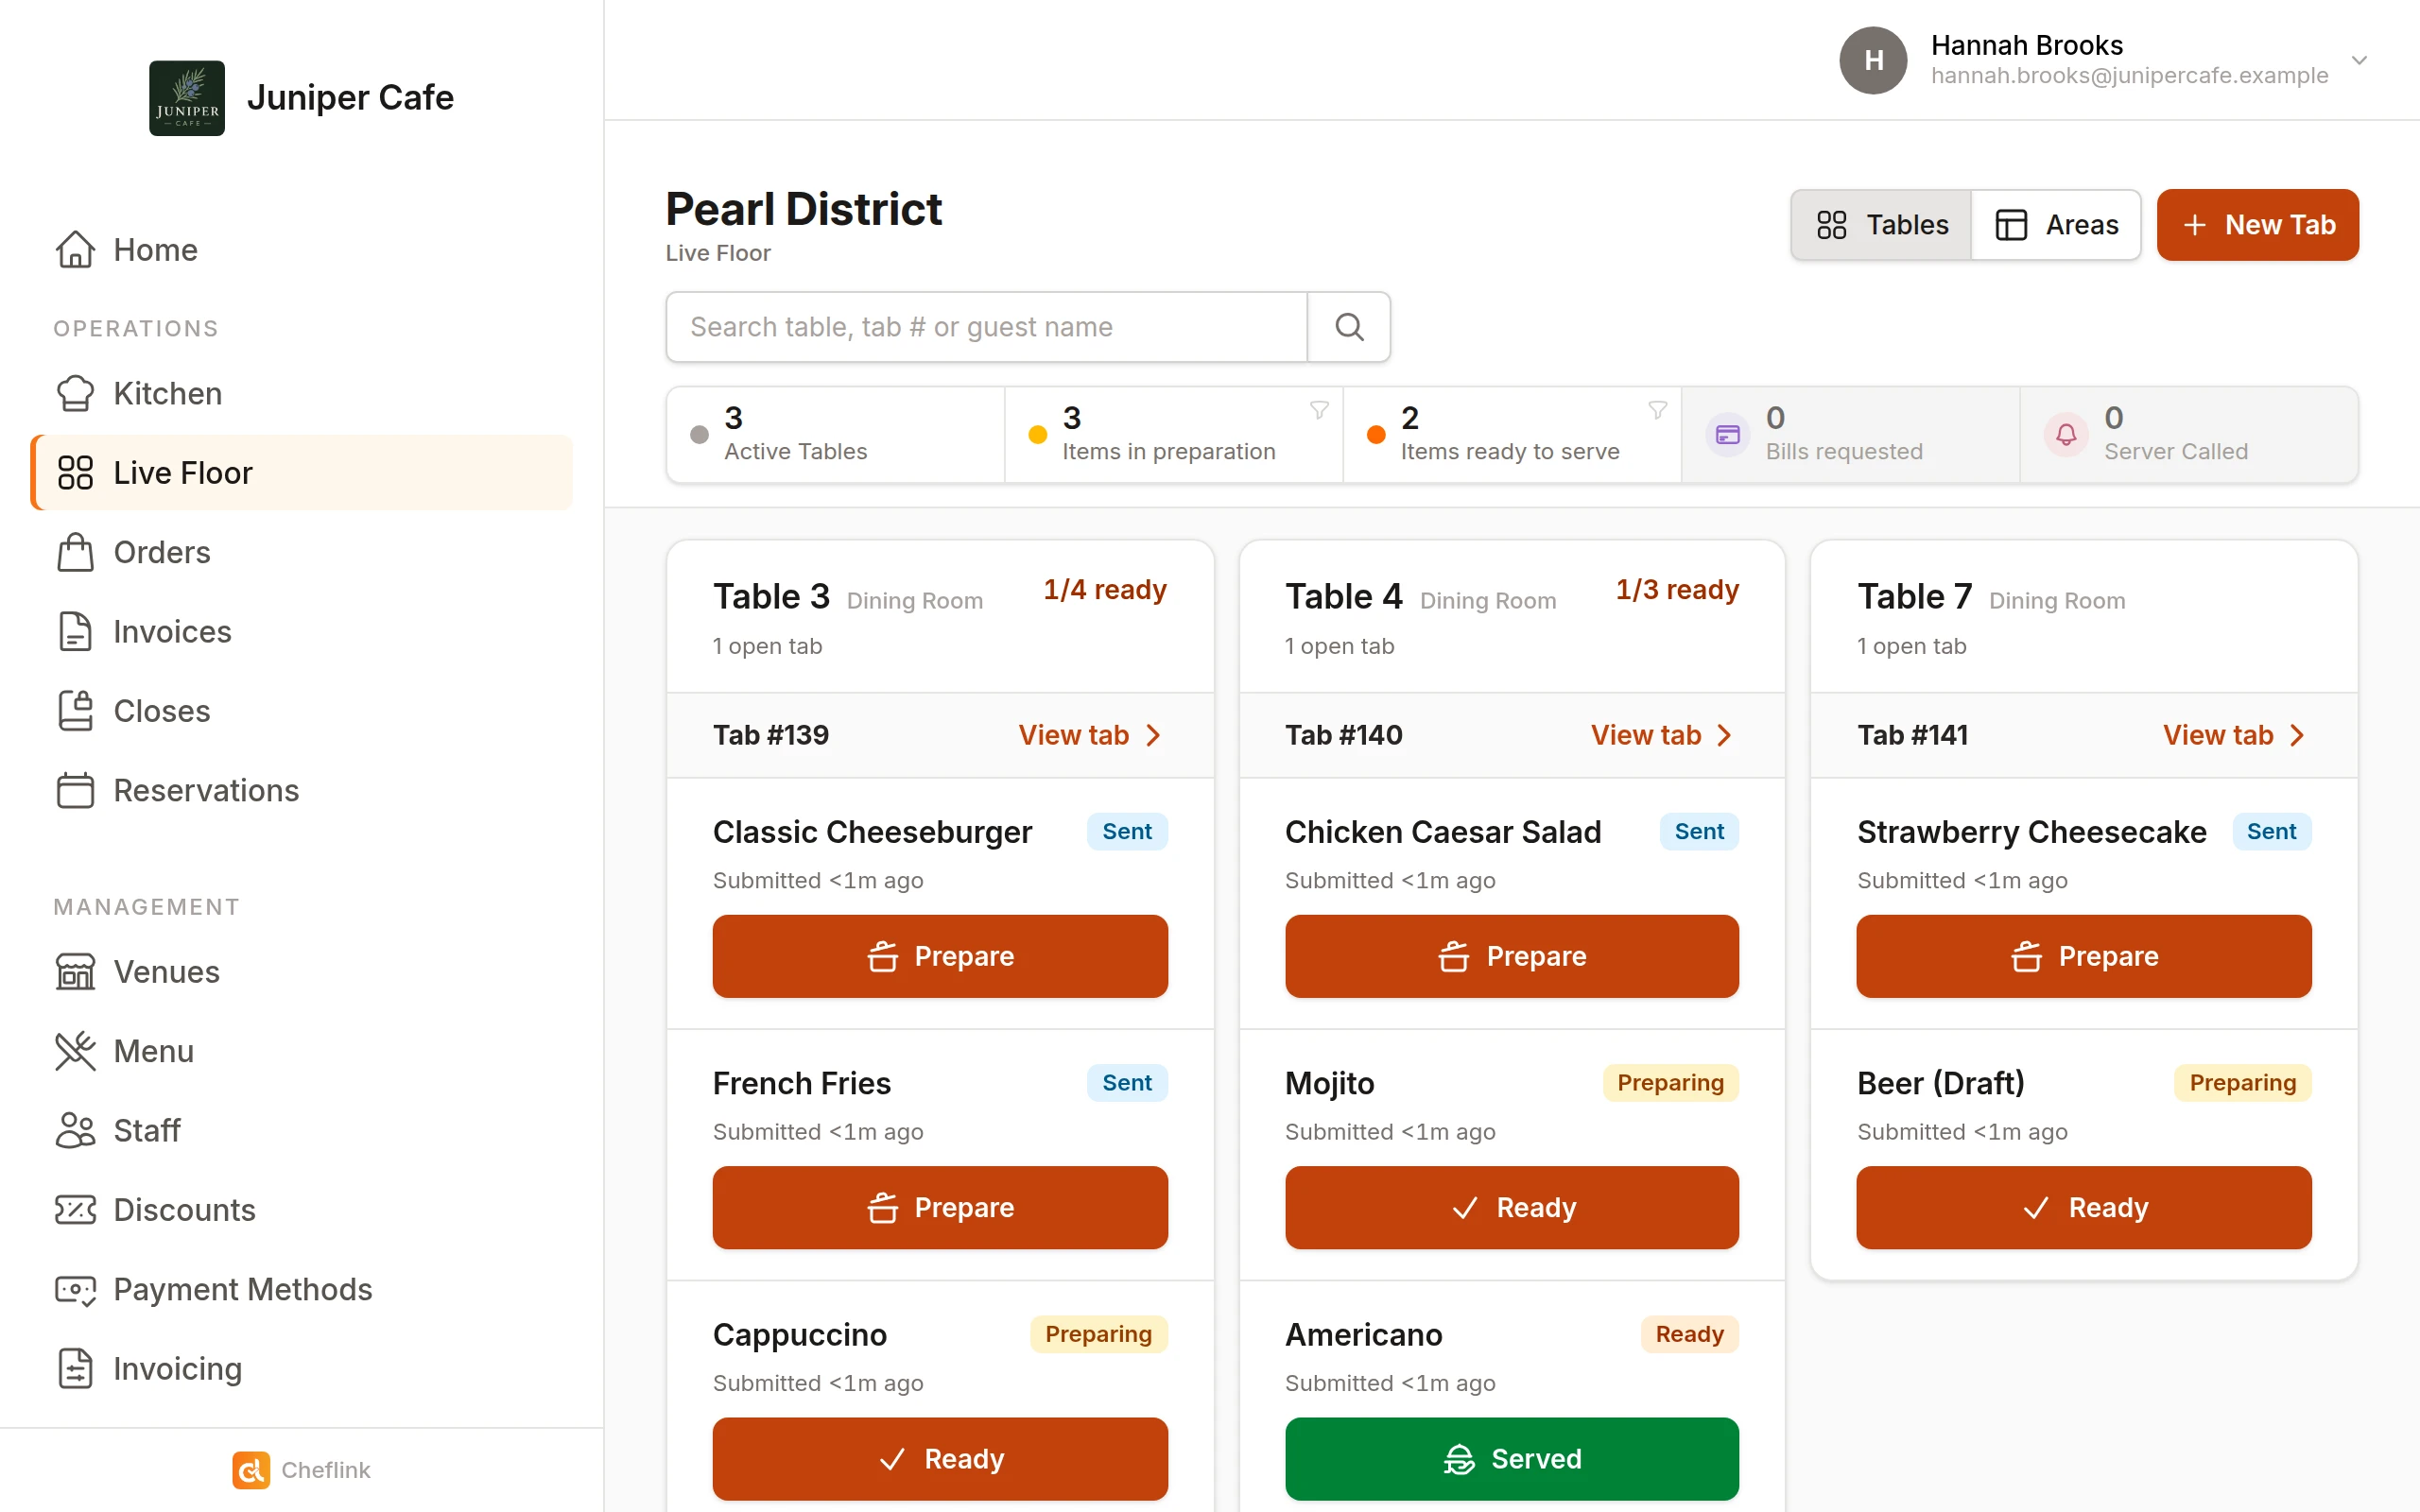Viewport: 2420px width, 1512px height.
Task: Click the Server Called bell icon
Action: click(2066, 435)
